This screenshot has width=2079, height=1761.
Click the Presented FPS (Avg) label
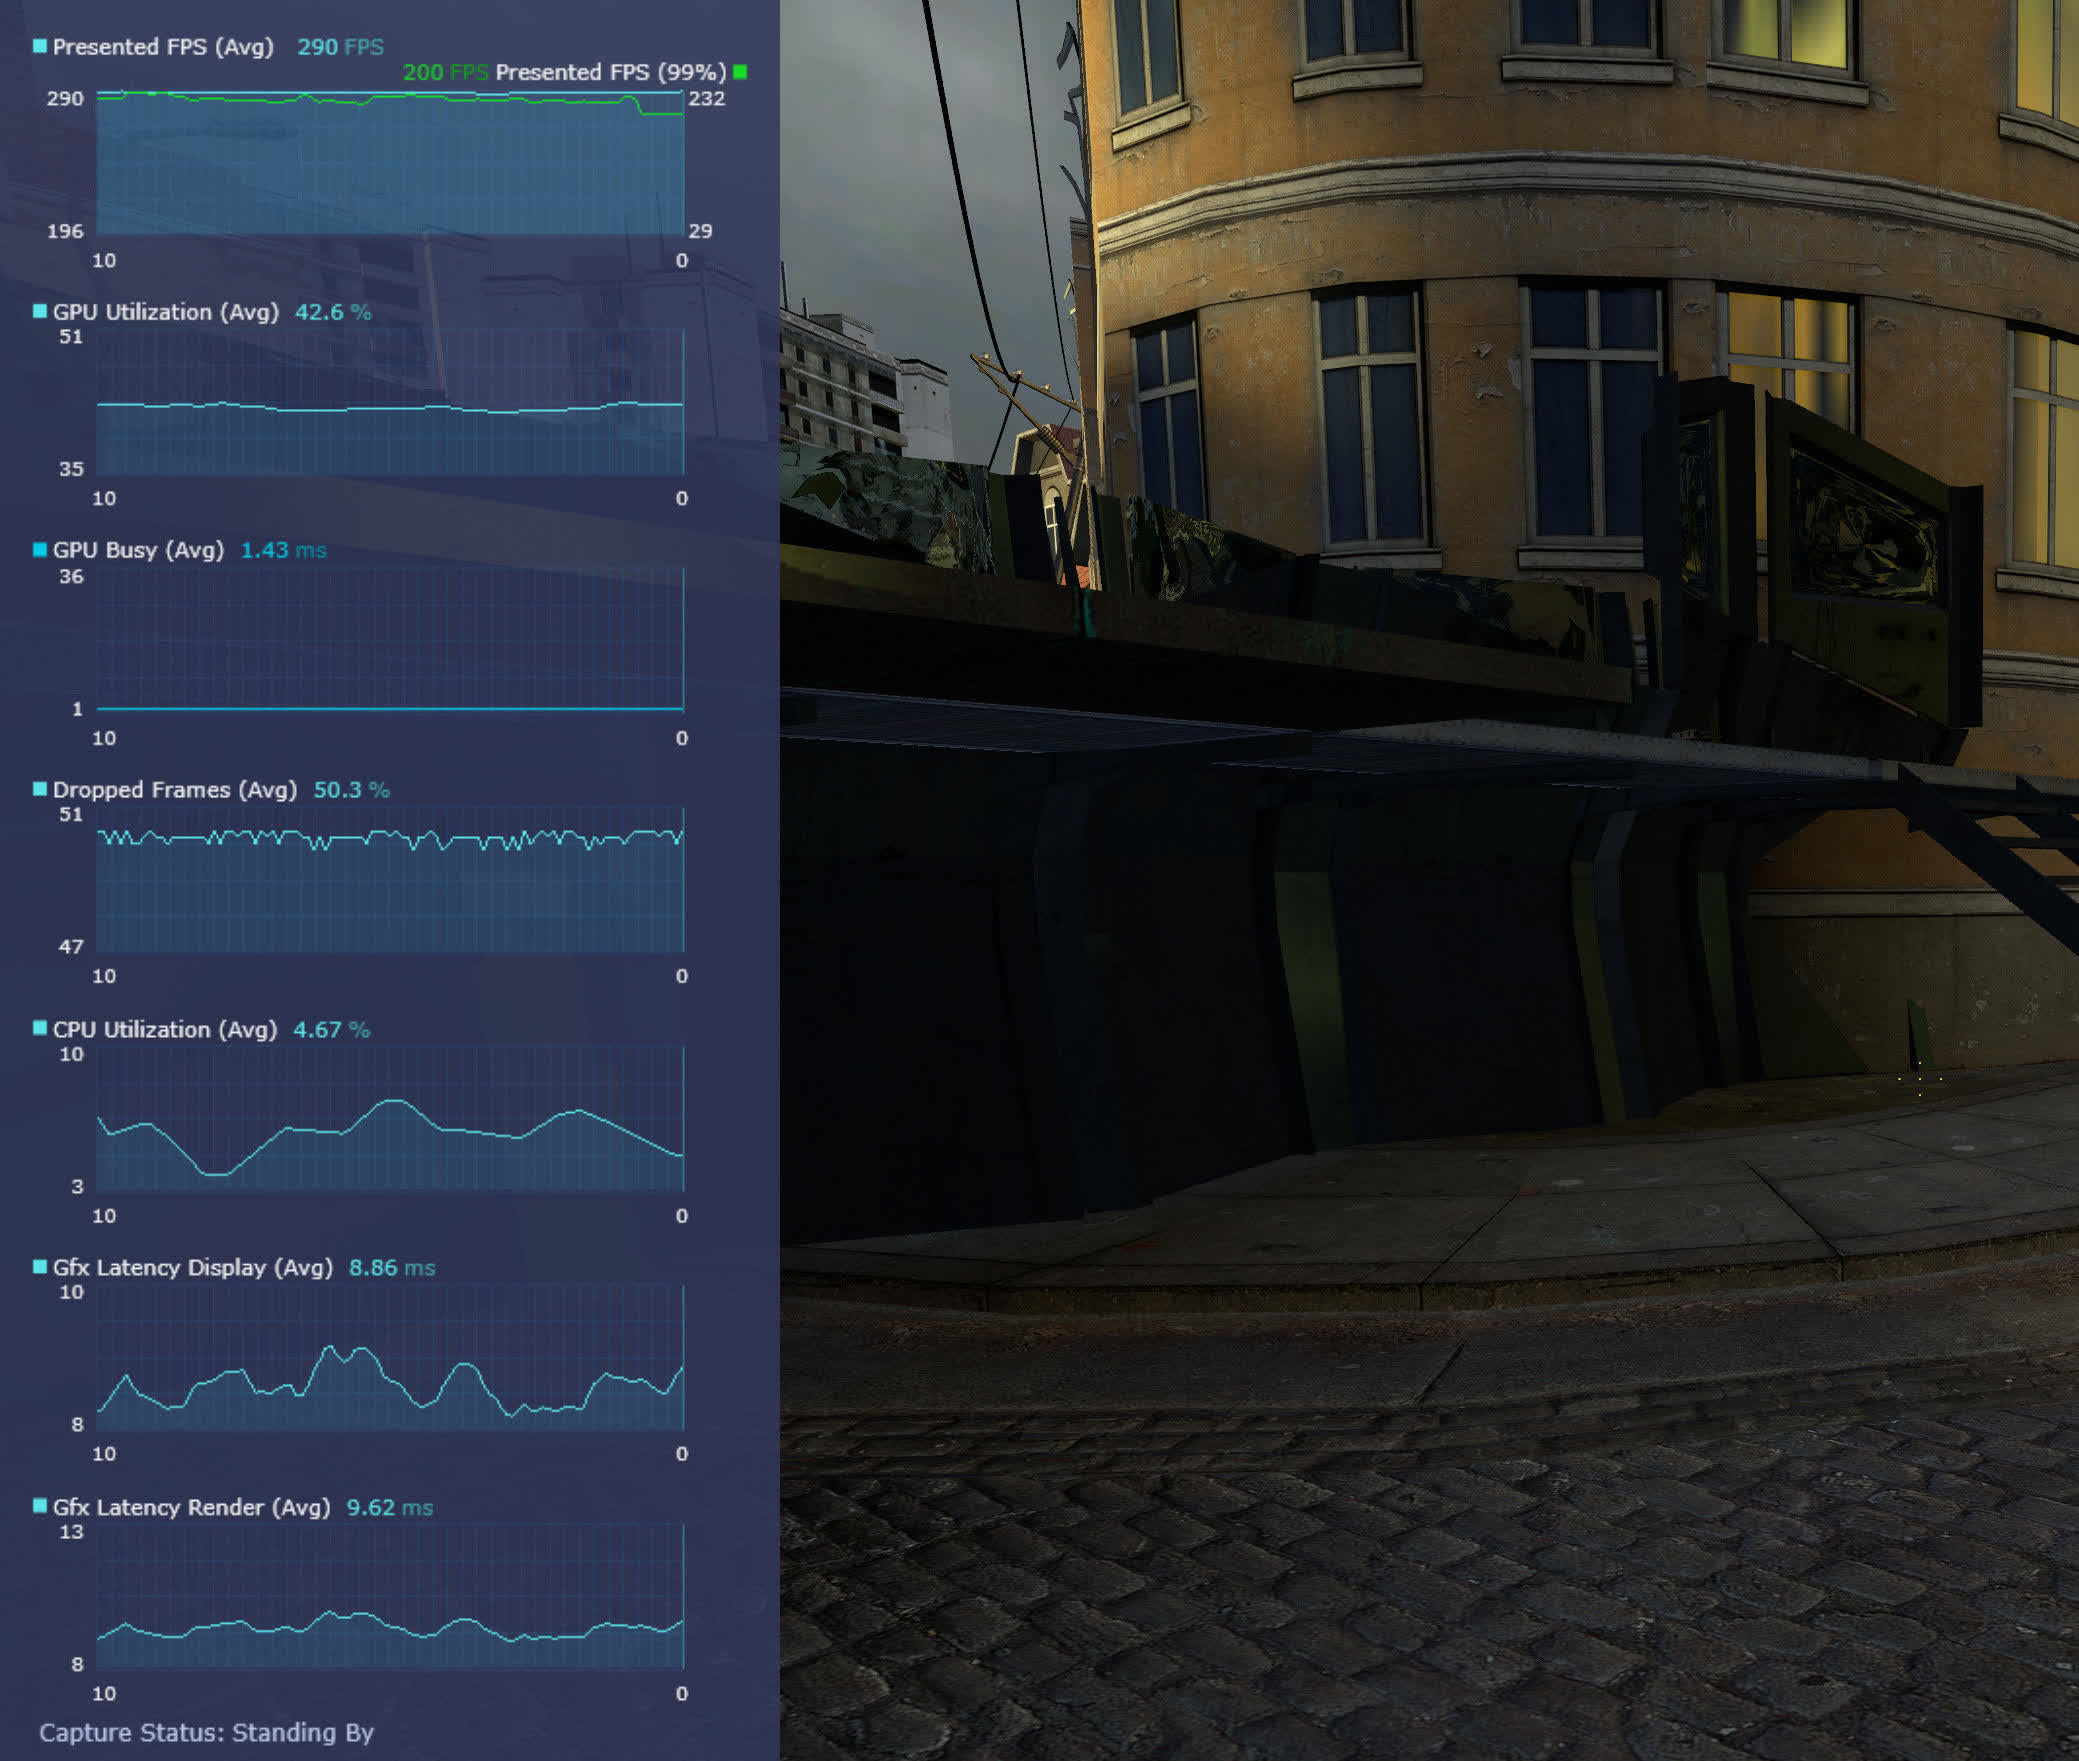point(162,47)
